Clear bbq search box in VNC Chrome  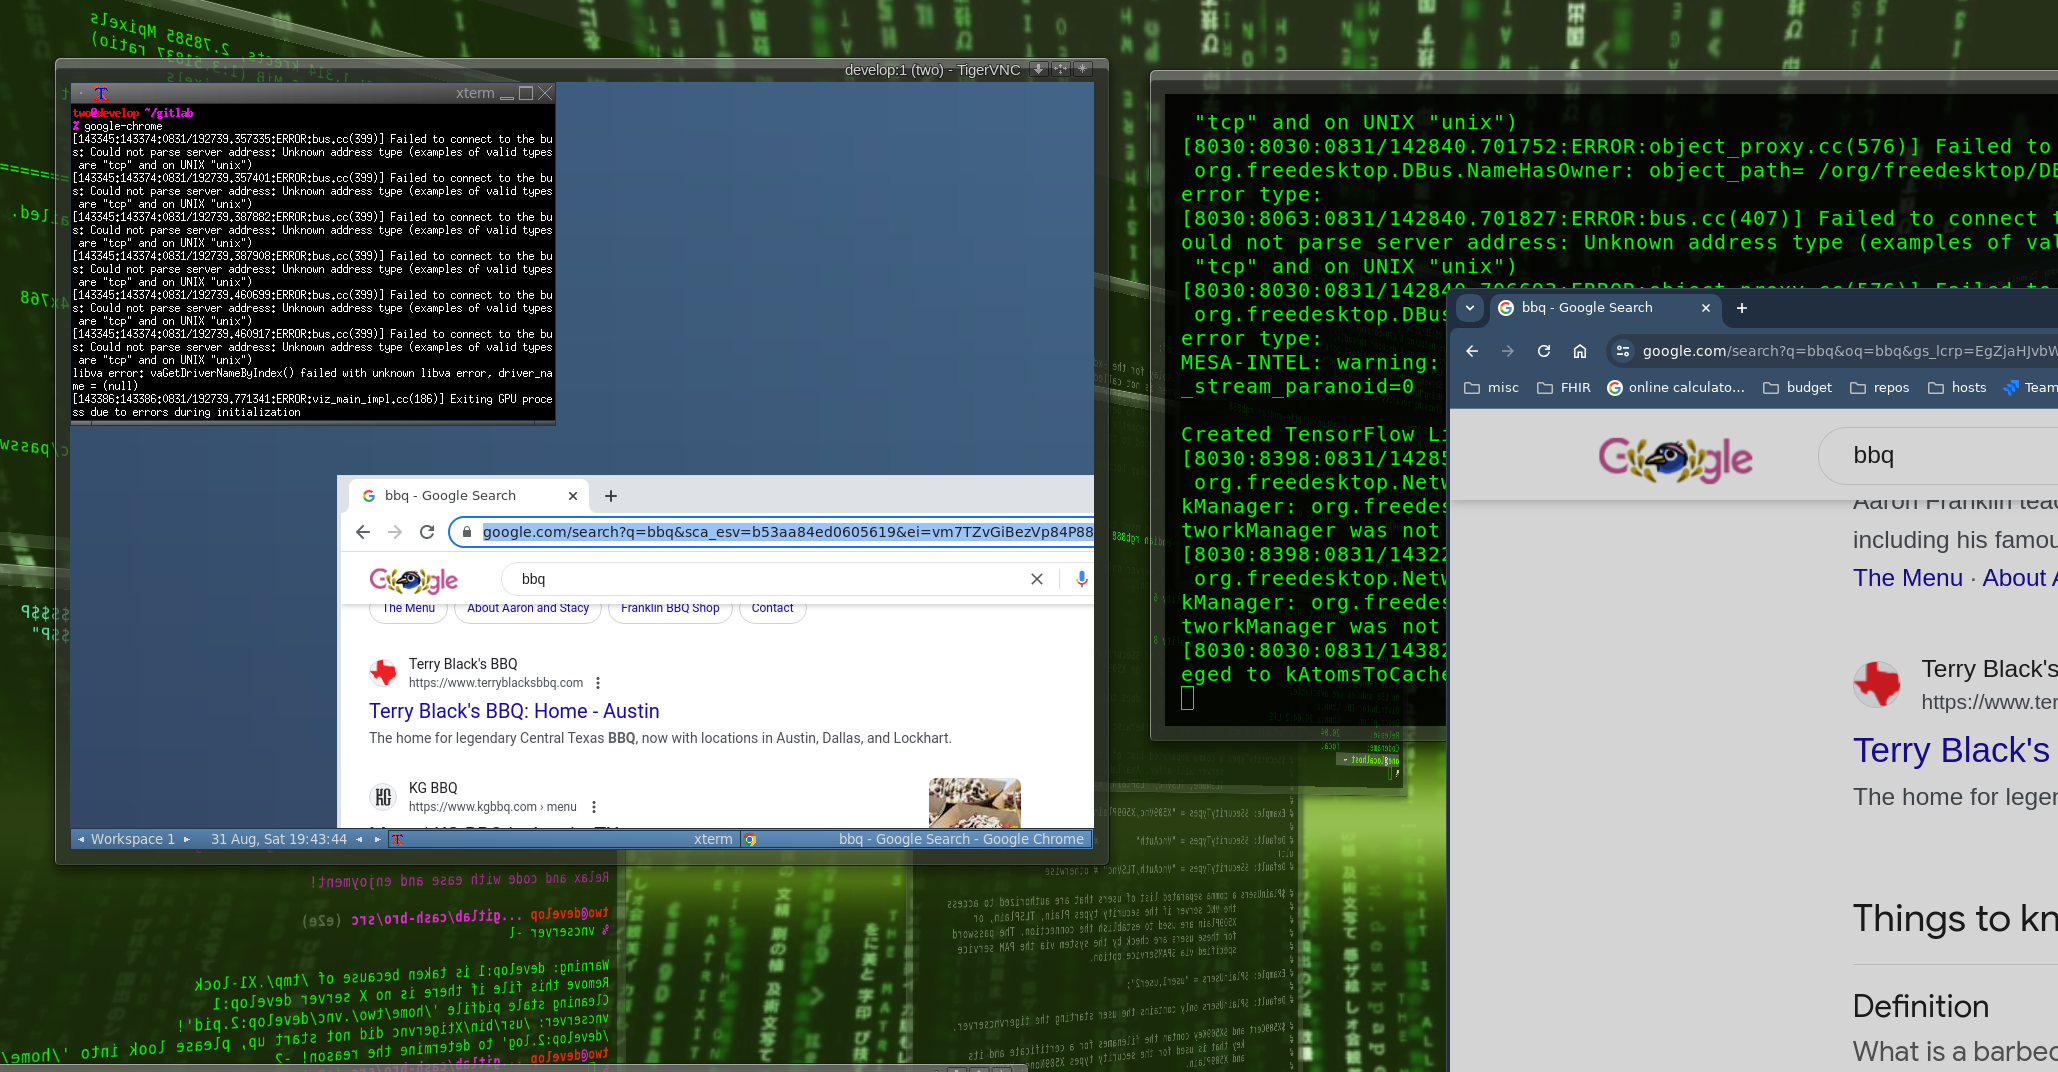coord(1037,579)
